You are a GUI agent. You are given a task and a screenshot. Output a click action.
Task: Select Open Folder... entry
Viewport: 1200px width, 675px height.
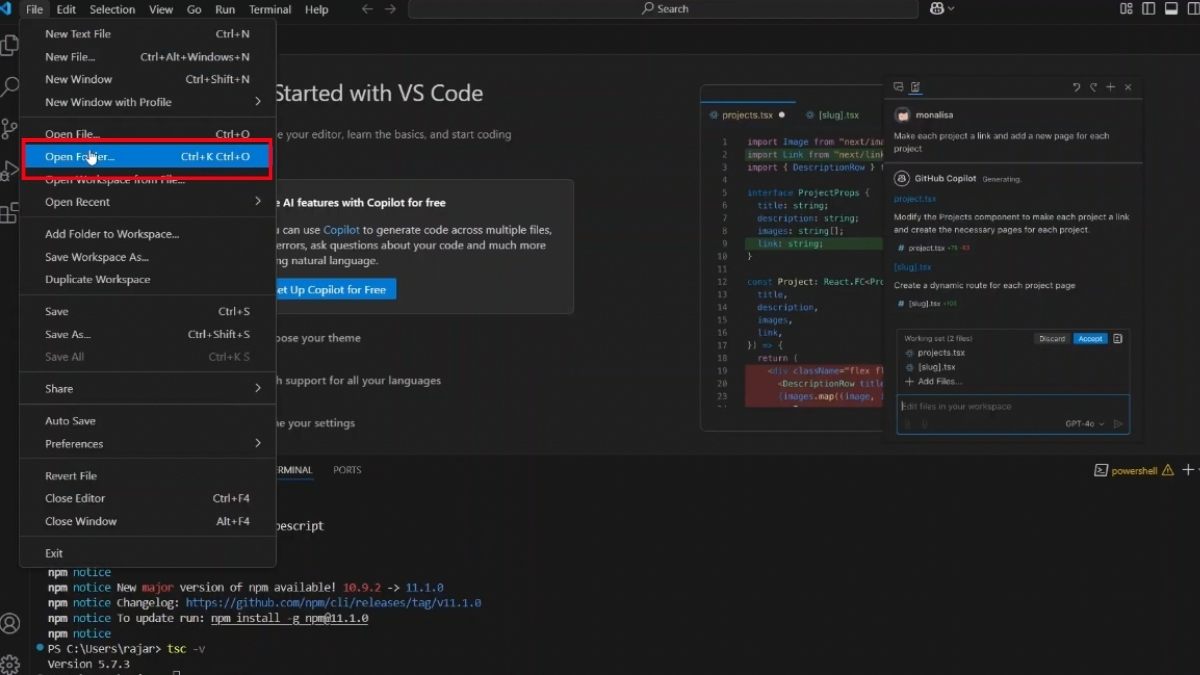[148, 157]
